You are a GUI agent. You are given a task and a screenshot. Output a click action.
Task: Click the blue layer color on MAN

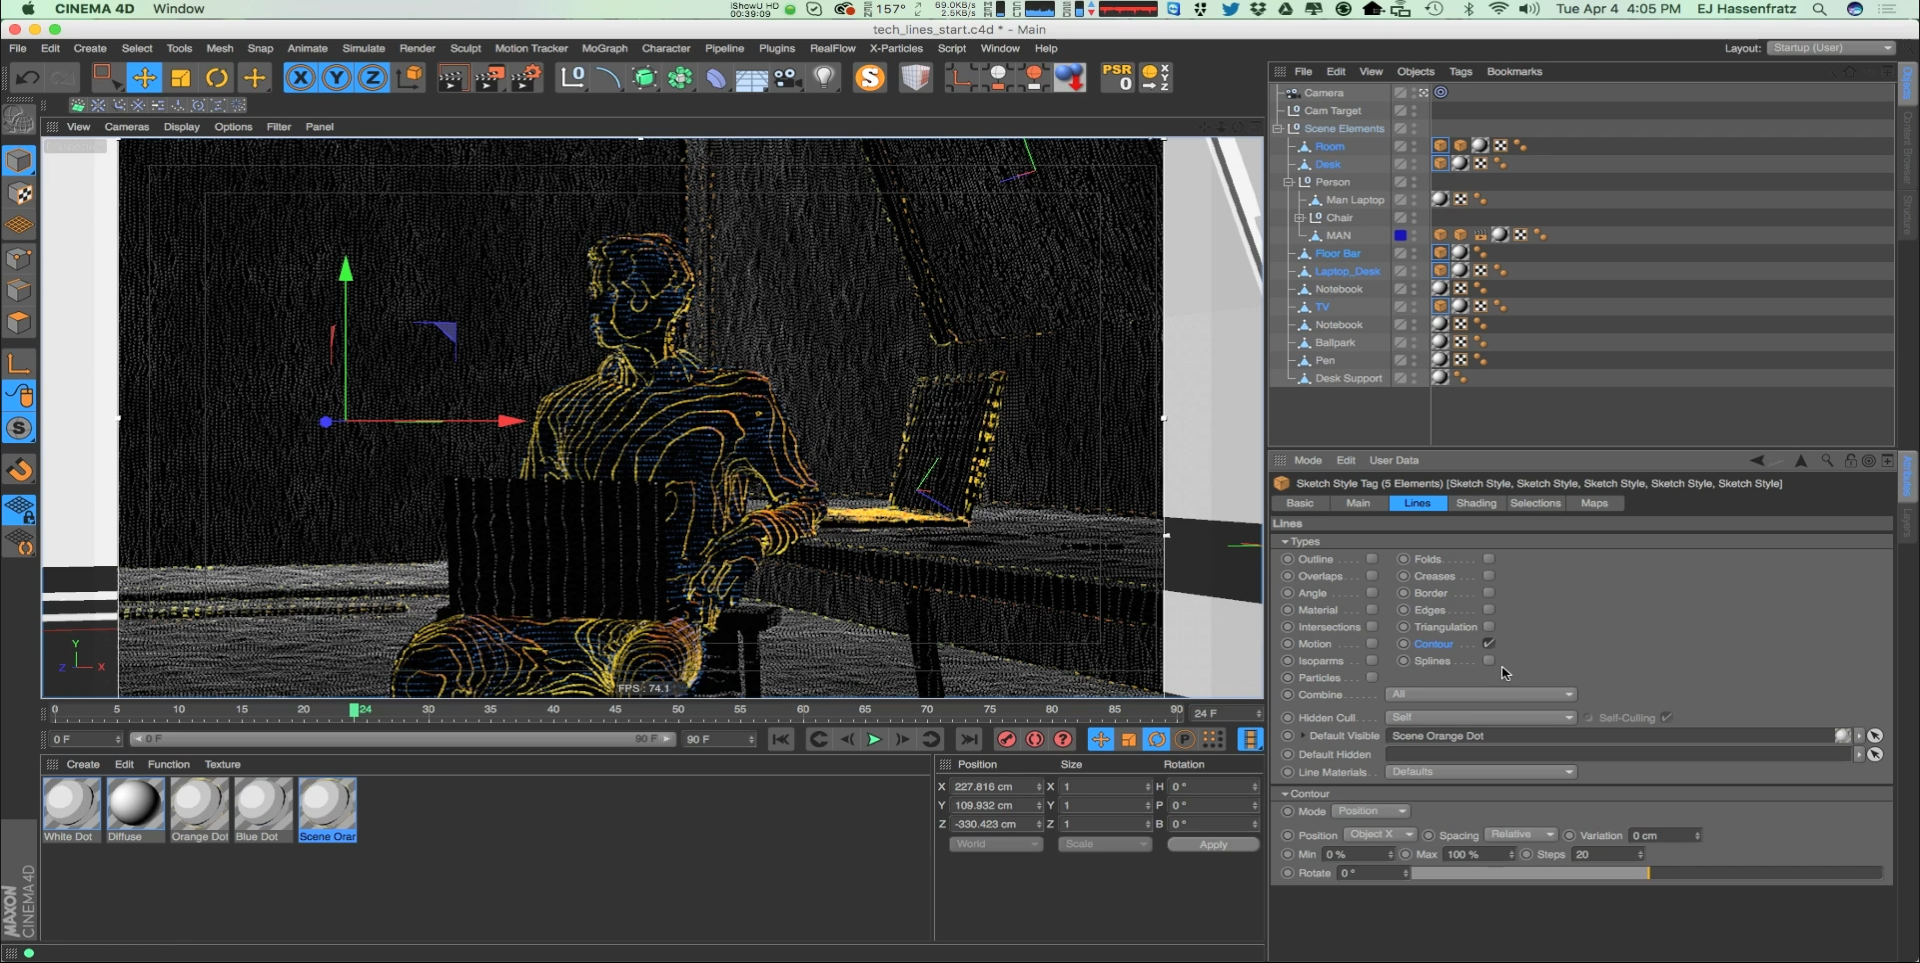(x=1400, y=235)
